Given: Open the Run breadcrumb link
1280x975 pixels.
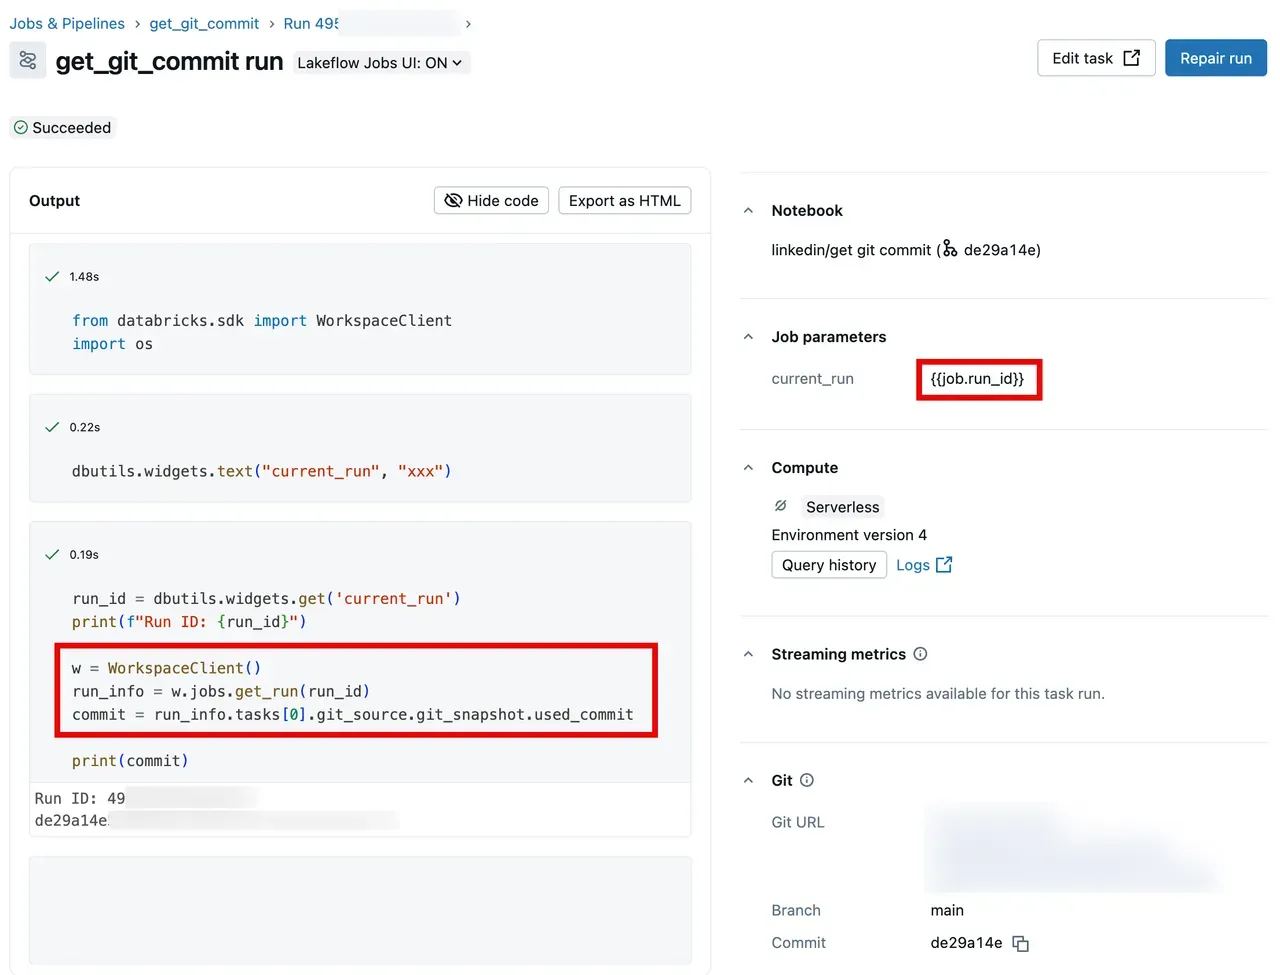Looking at the screenshot, I should point(311,23).
